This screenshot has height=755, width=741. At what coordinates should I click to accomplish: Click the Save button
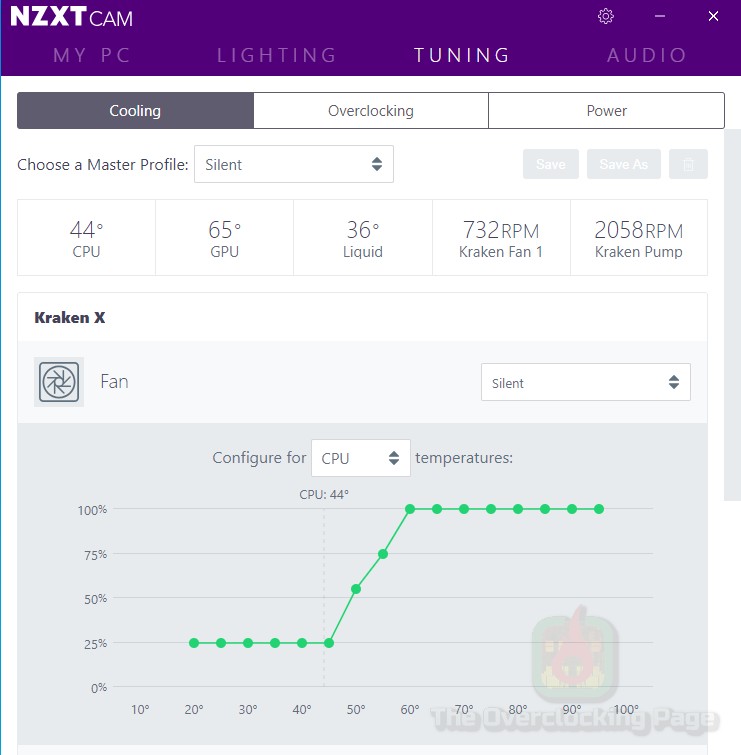coord(550,164)
